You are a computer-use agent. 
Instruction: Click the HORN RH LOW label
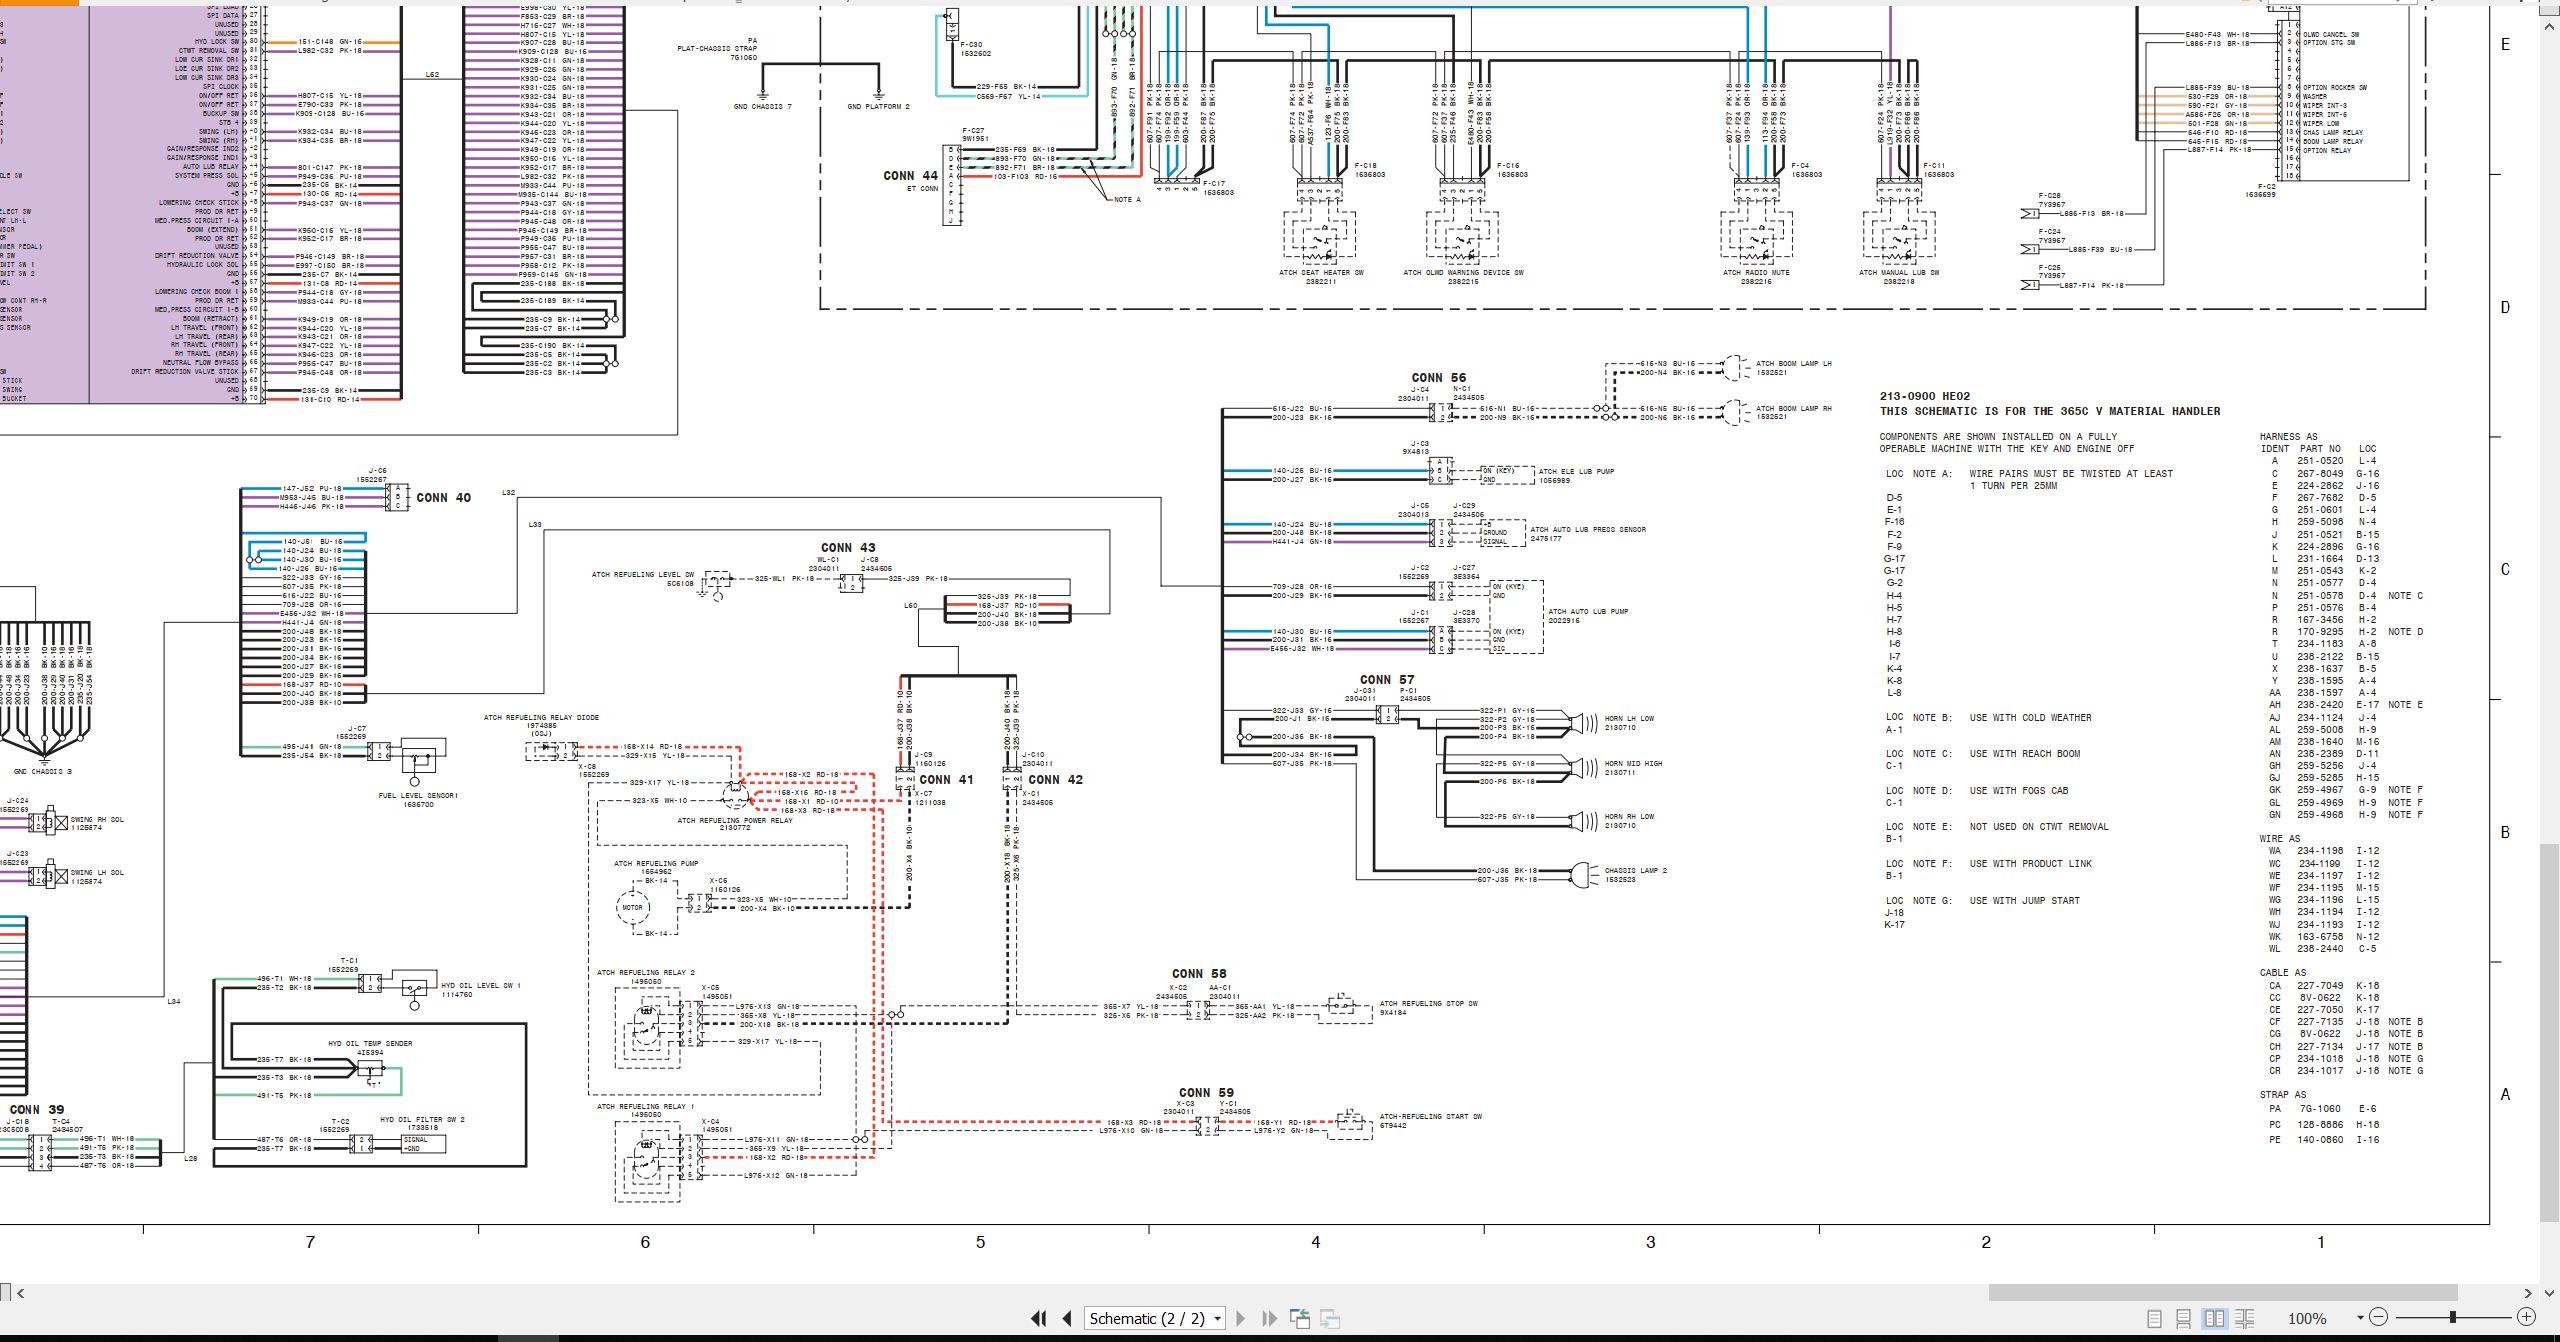coord(1629,816)
